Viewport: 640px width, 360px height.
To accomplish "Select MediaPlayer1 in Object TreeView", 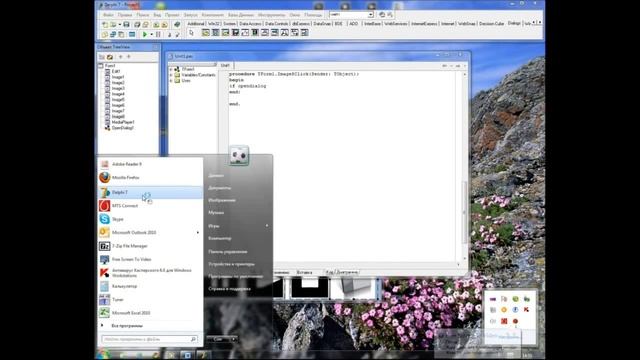I will (123, 122).
